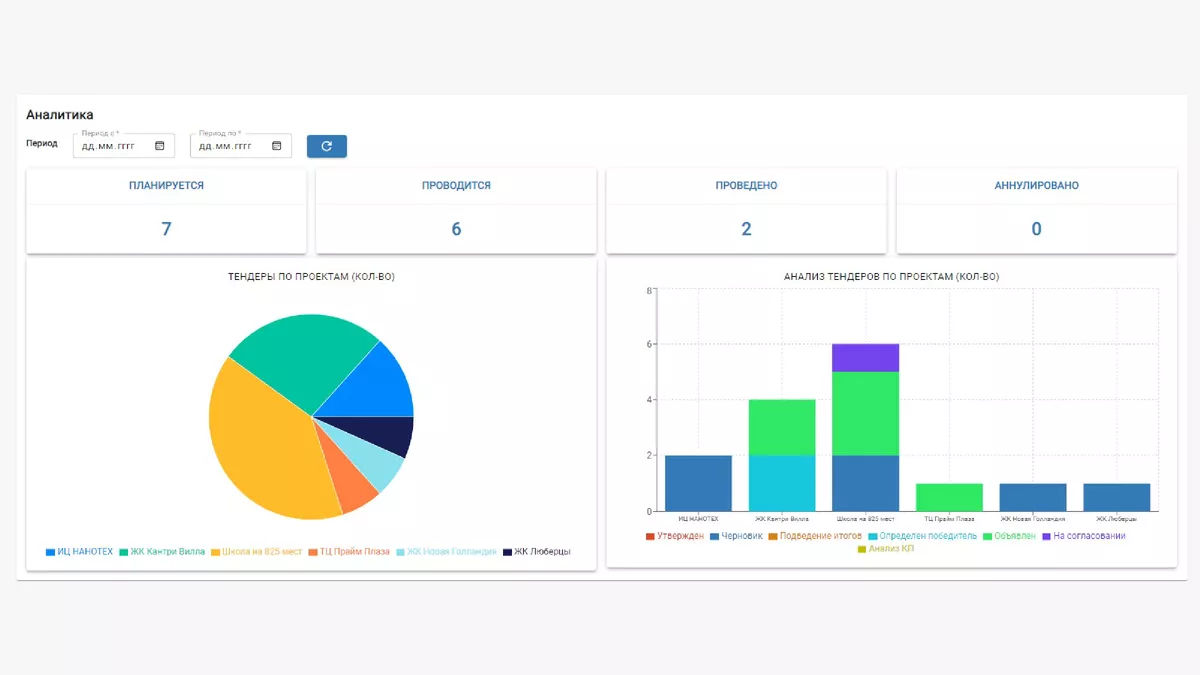
Task: Click the blue ИЦ НАНОТЕХ bar
Action: pyautogui.click(x=698, y=483)
